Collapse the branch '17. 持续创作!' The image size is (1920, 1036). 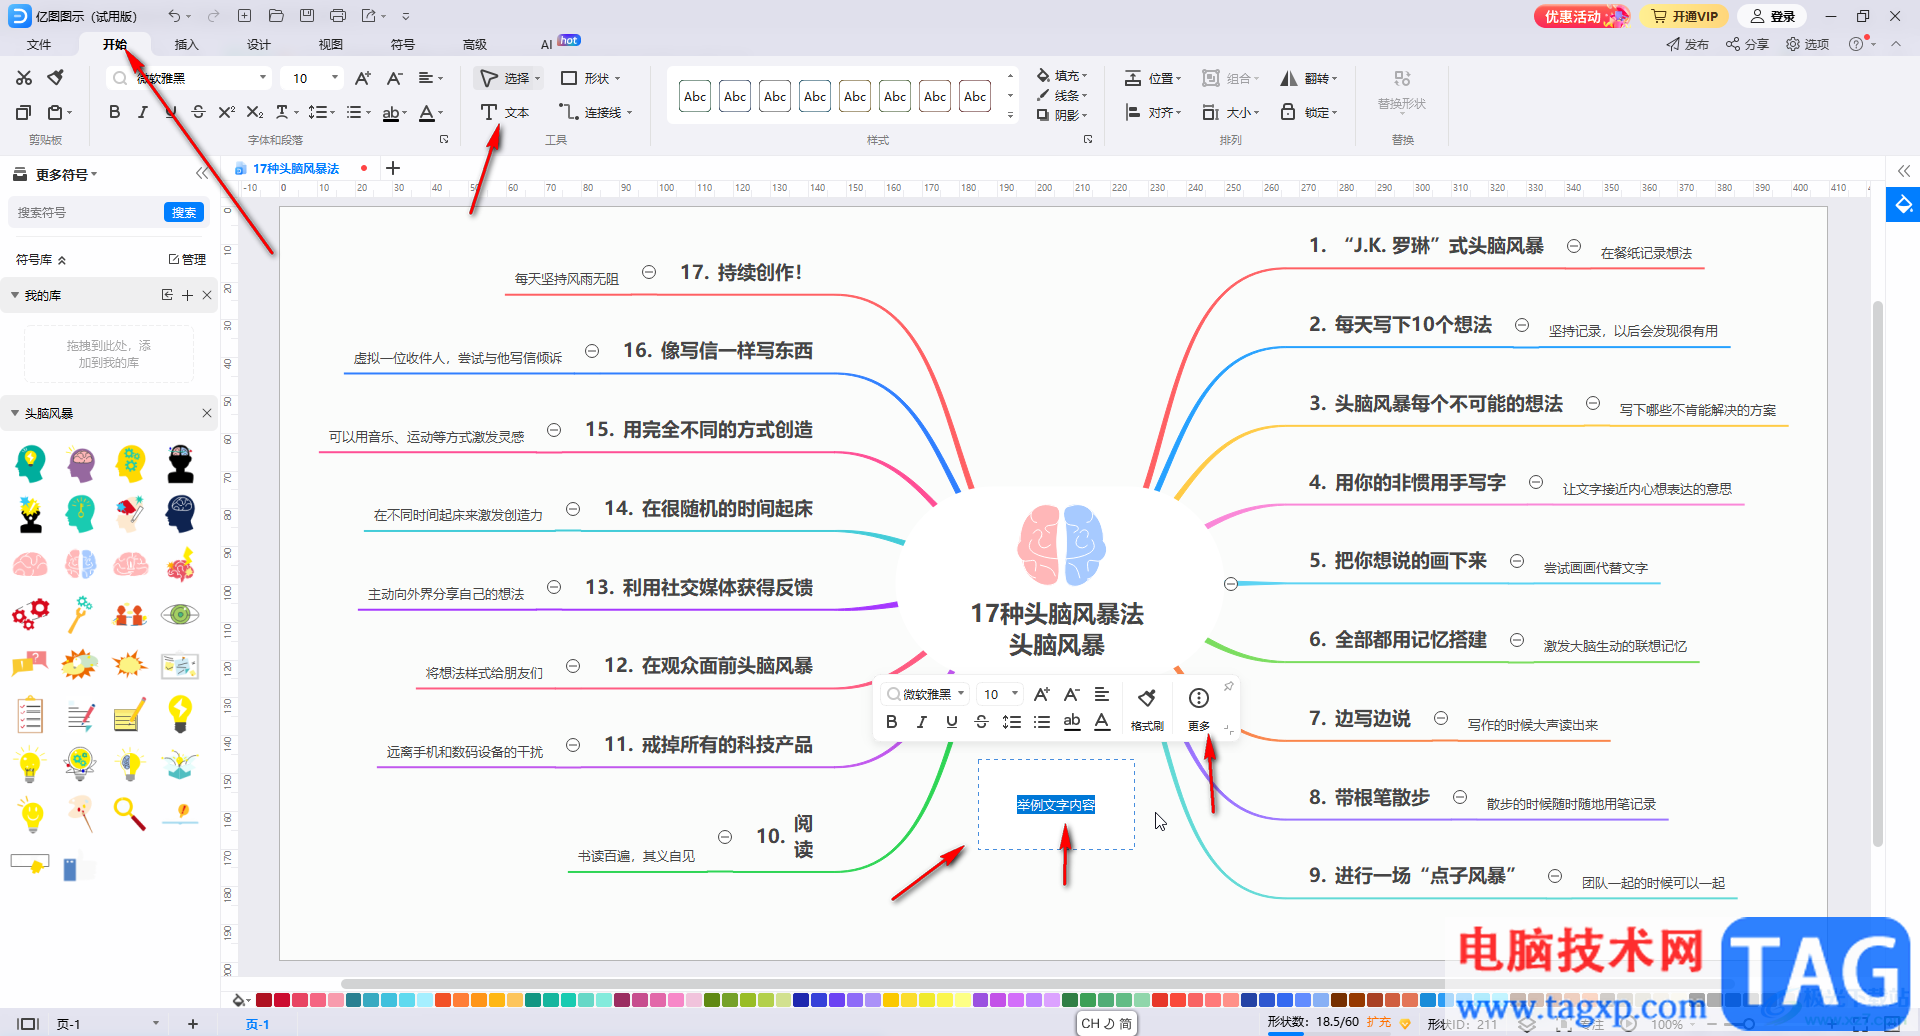tap(649, 272)
